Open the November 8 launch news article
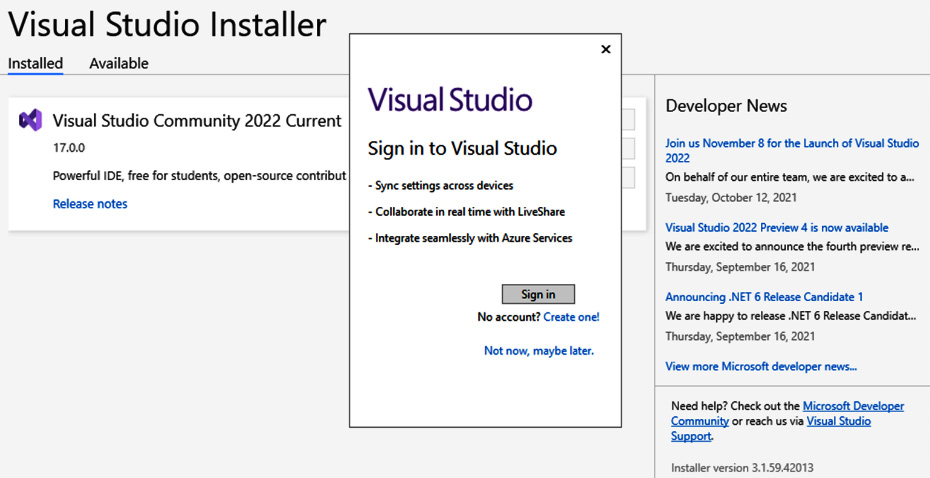The image size is (930, 478). pos(792,151)
